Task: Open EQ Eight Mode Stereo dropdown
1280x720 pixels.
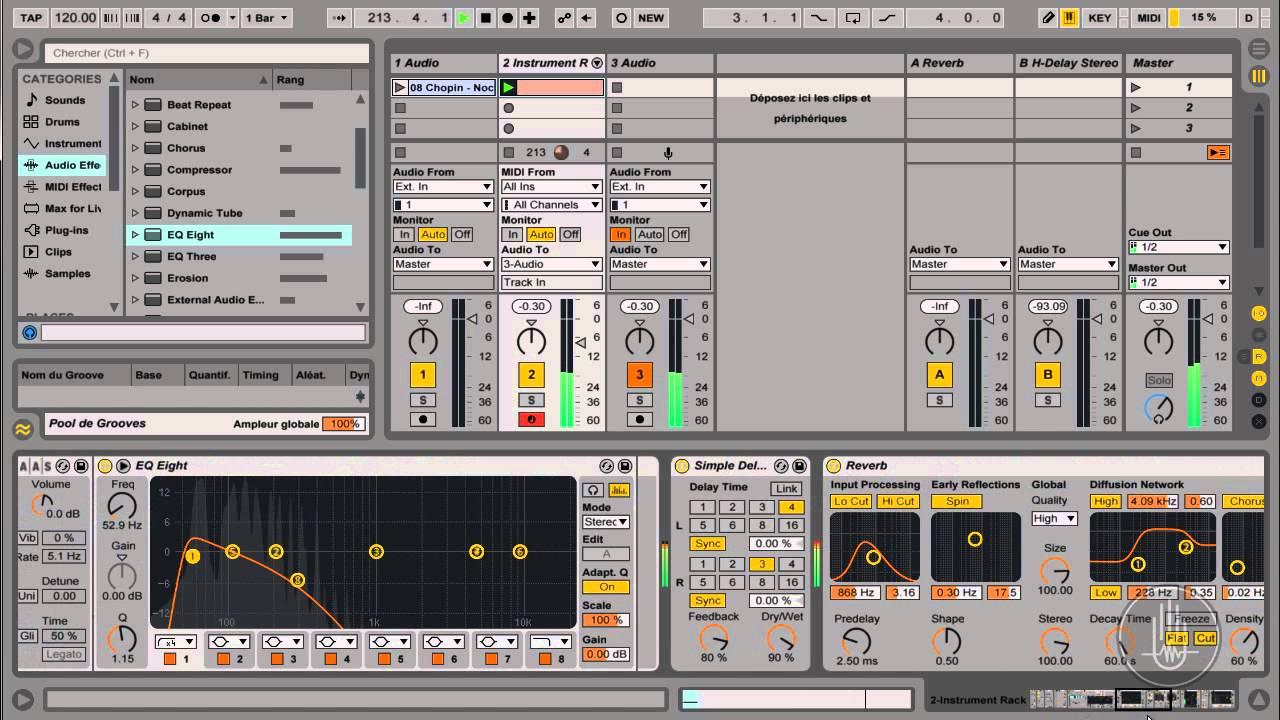Action: [606, 522]
